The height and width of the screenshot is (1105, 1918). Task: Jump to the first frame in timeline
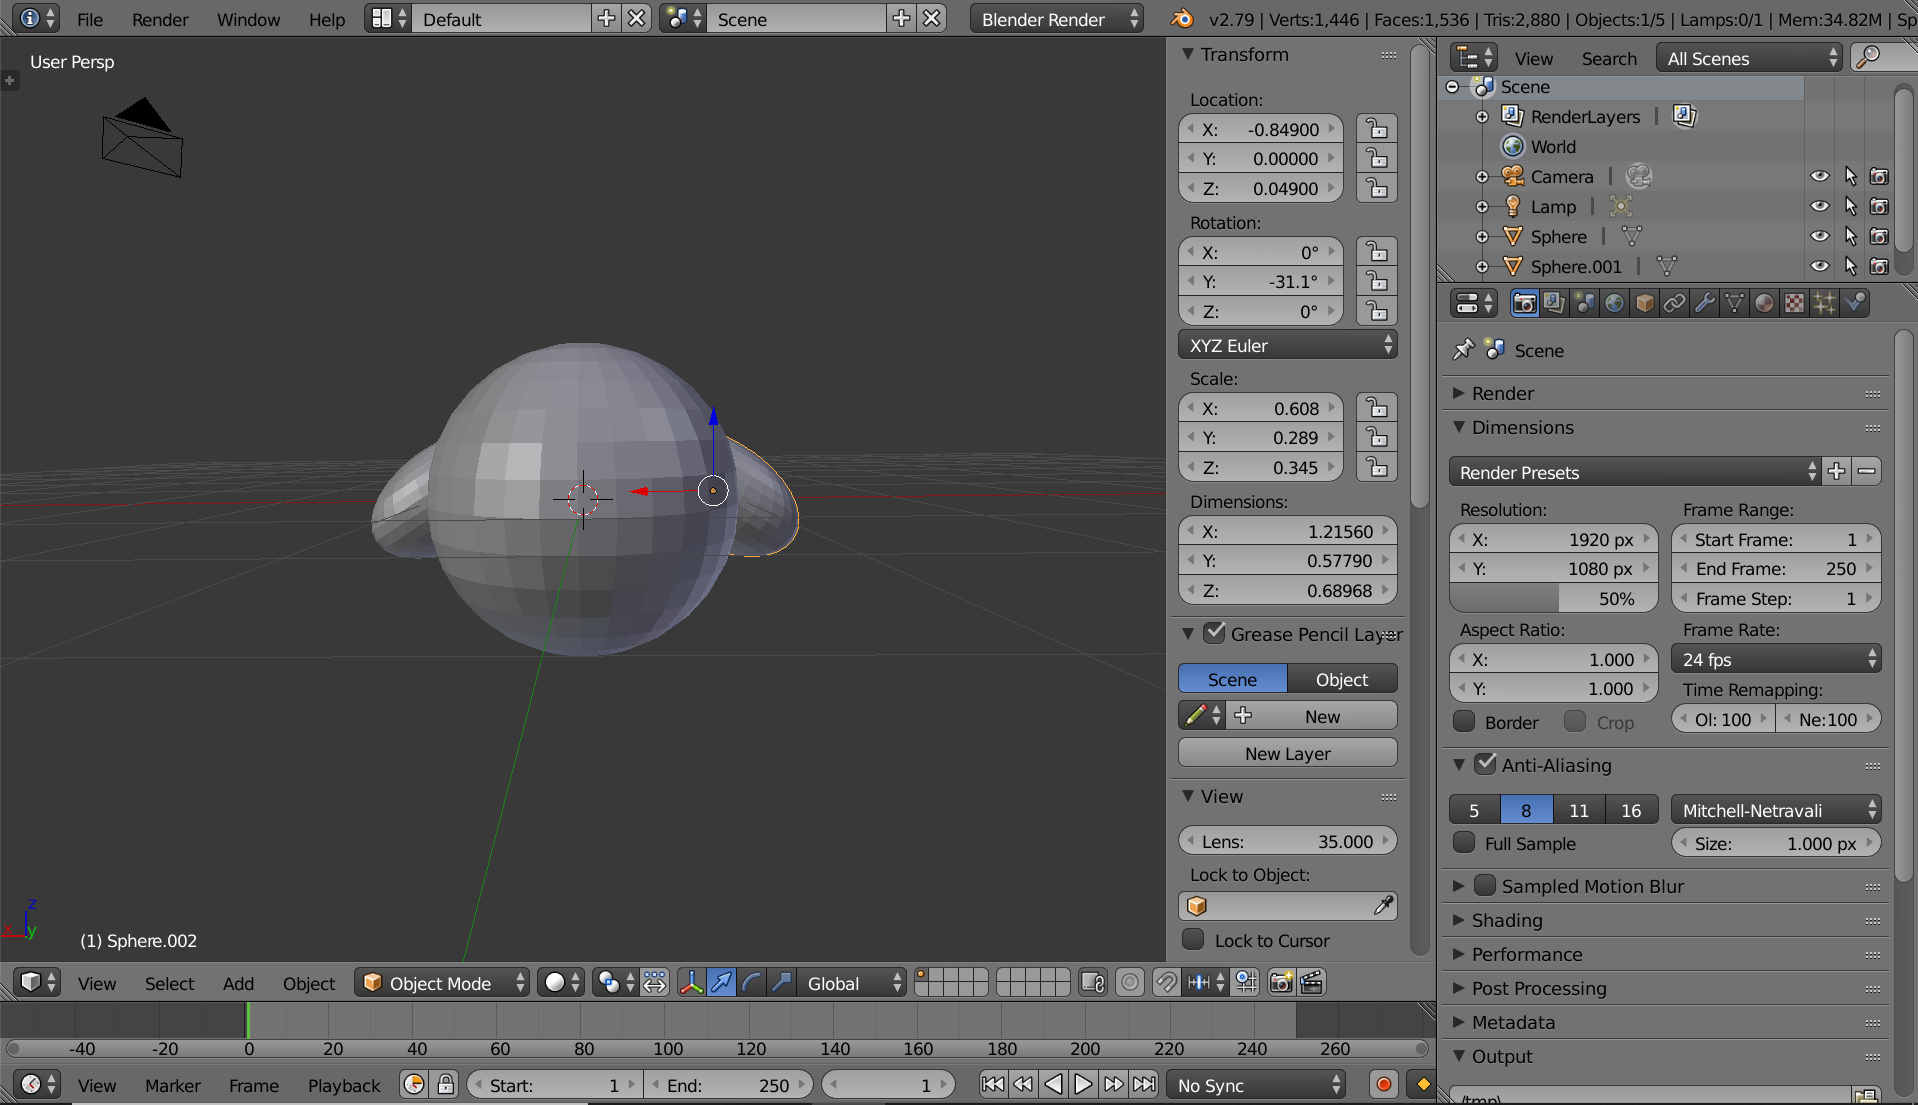993,1085
